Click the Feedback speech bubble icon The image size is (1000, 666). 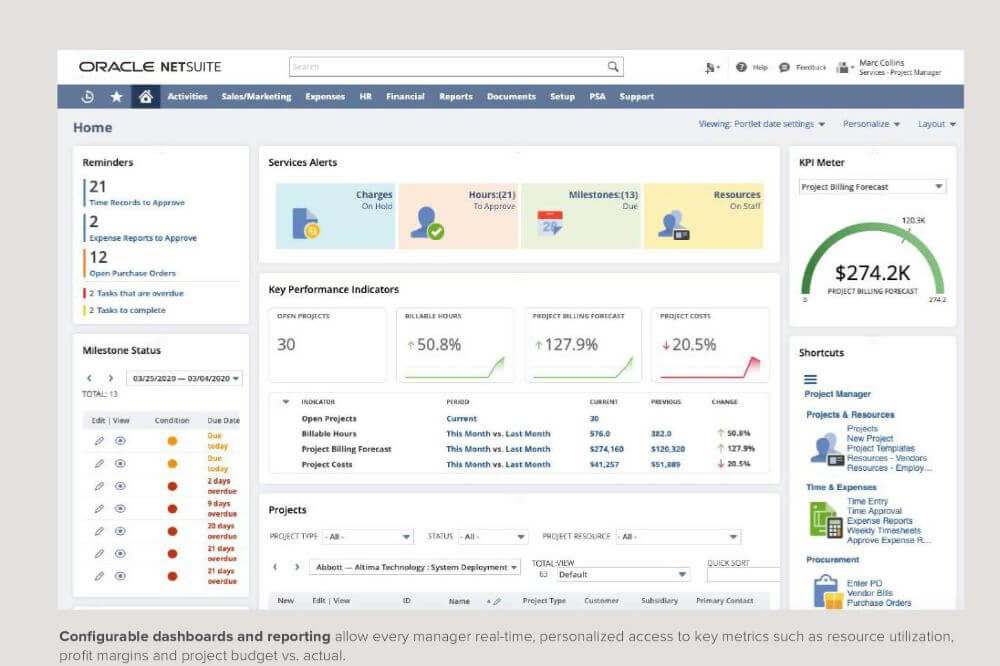click(784, 67)
